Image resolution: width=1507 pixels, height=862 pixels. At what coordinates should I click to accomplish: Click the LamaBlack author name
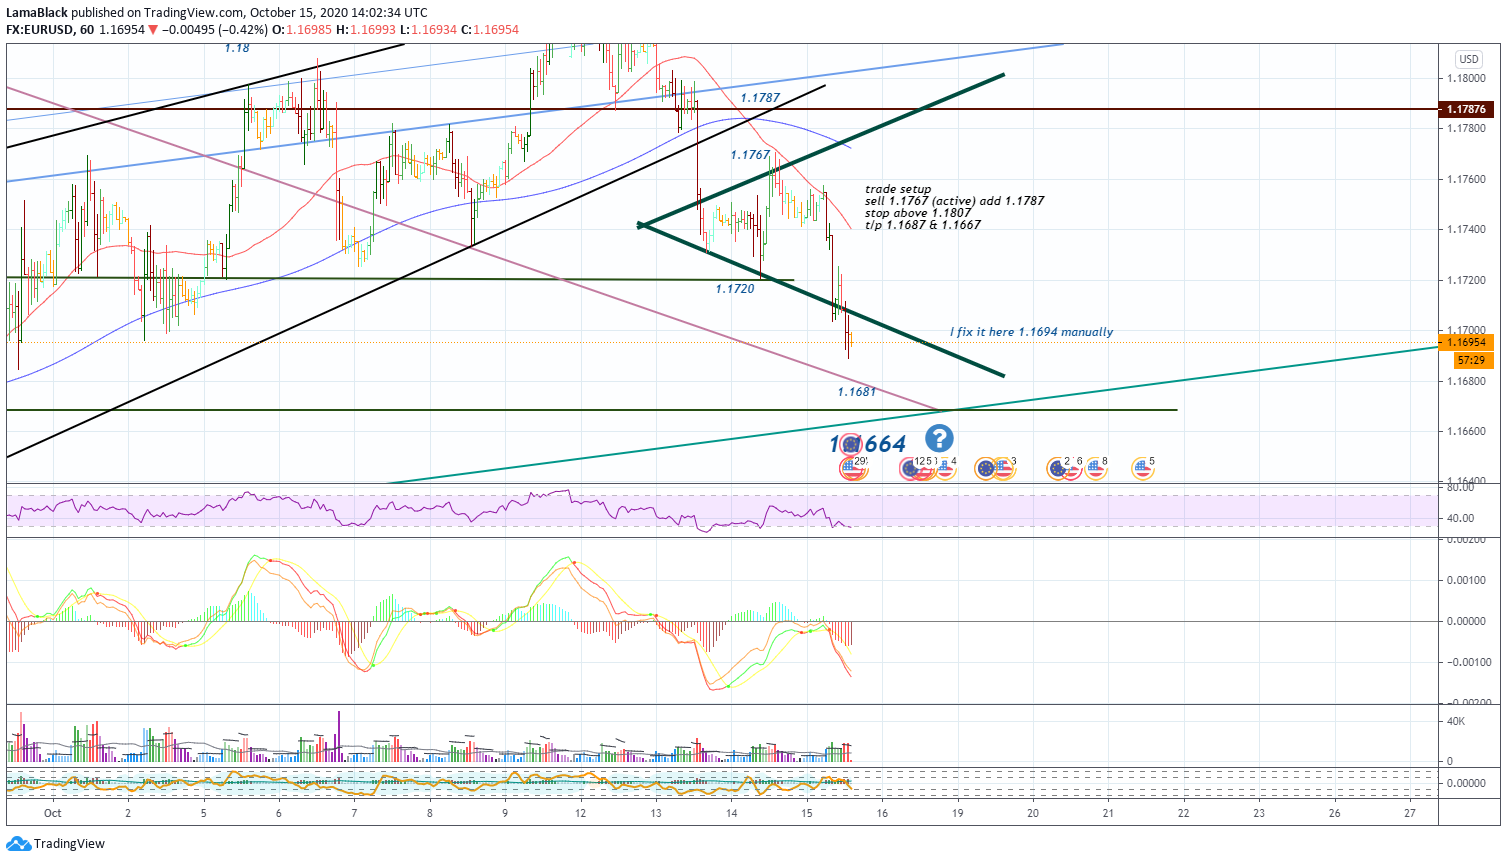click(x=37, y=13)
